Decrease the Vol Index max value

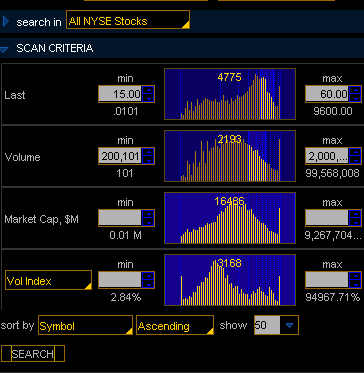(x=355, y=284)
